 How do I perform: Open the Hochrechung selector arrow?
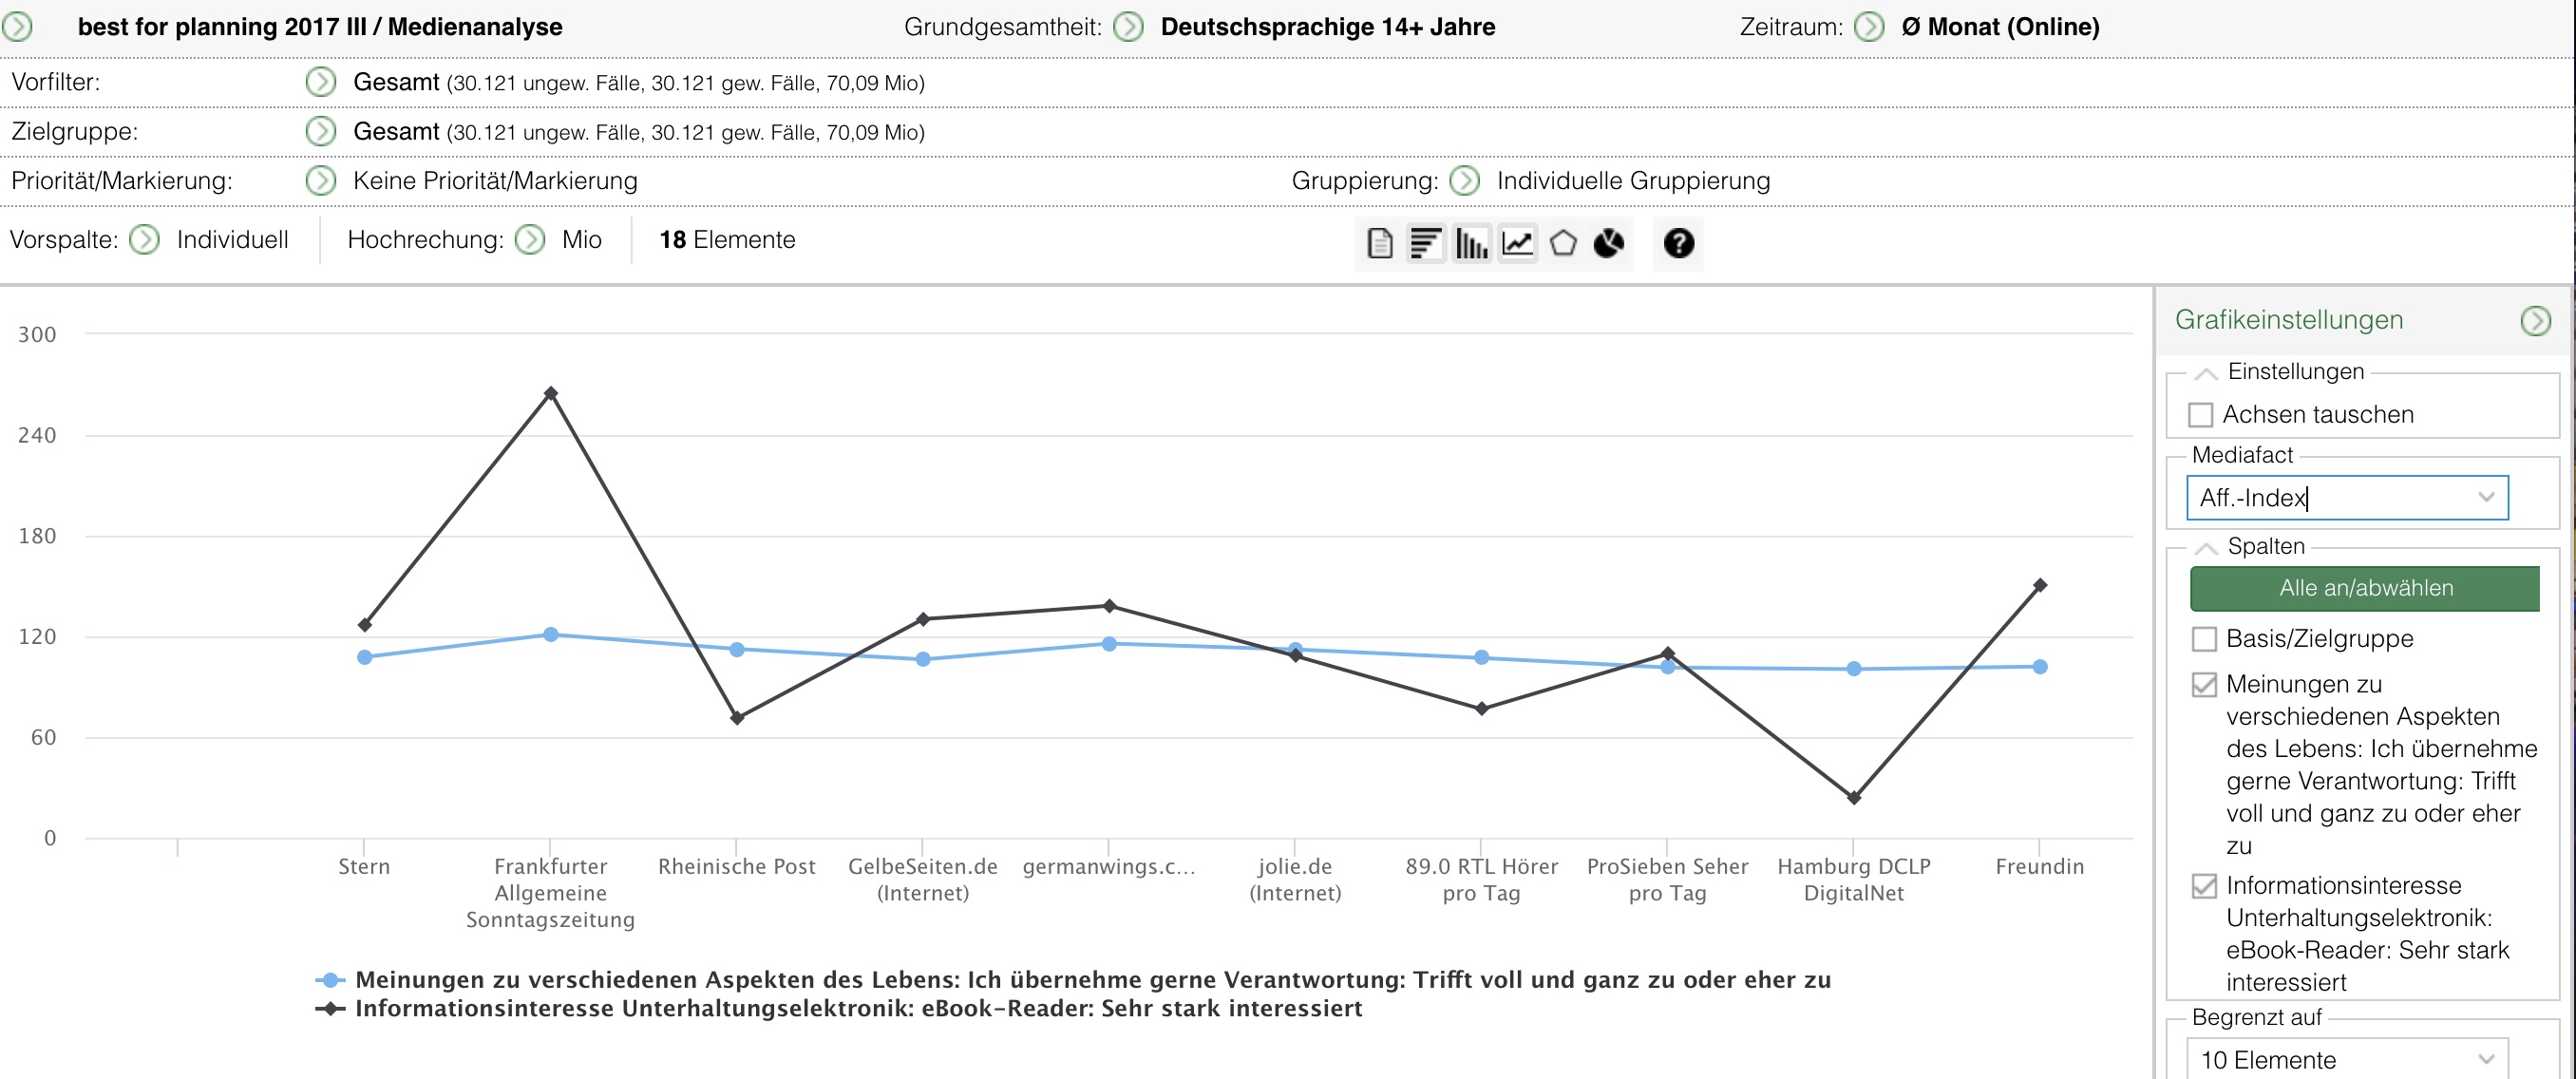(x=530, y=240)
